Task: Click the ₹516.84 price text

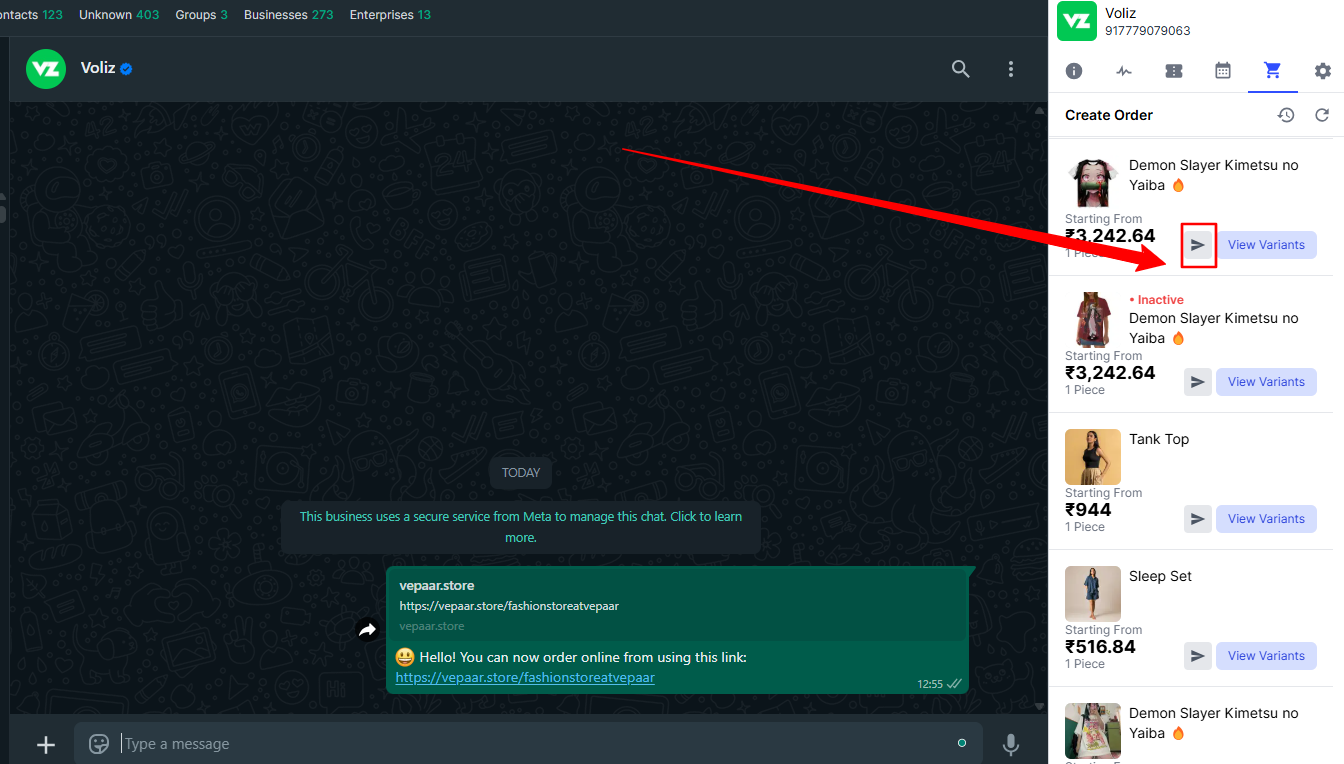Action: (x=1100, y=647)
